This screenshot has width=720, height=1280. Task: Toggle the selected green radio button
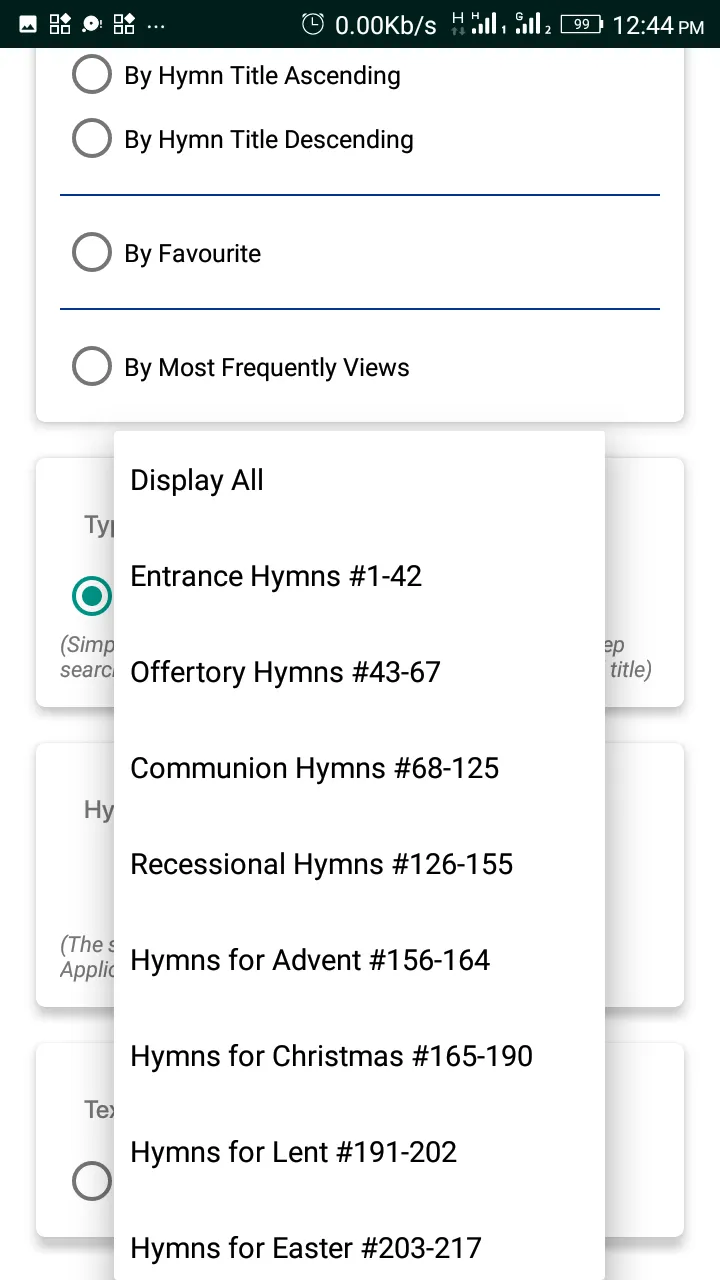coord(92,597)
